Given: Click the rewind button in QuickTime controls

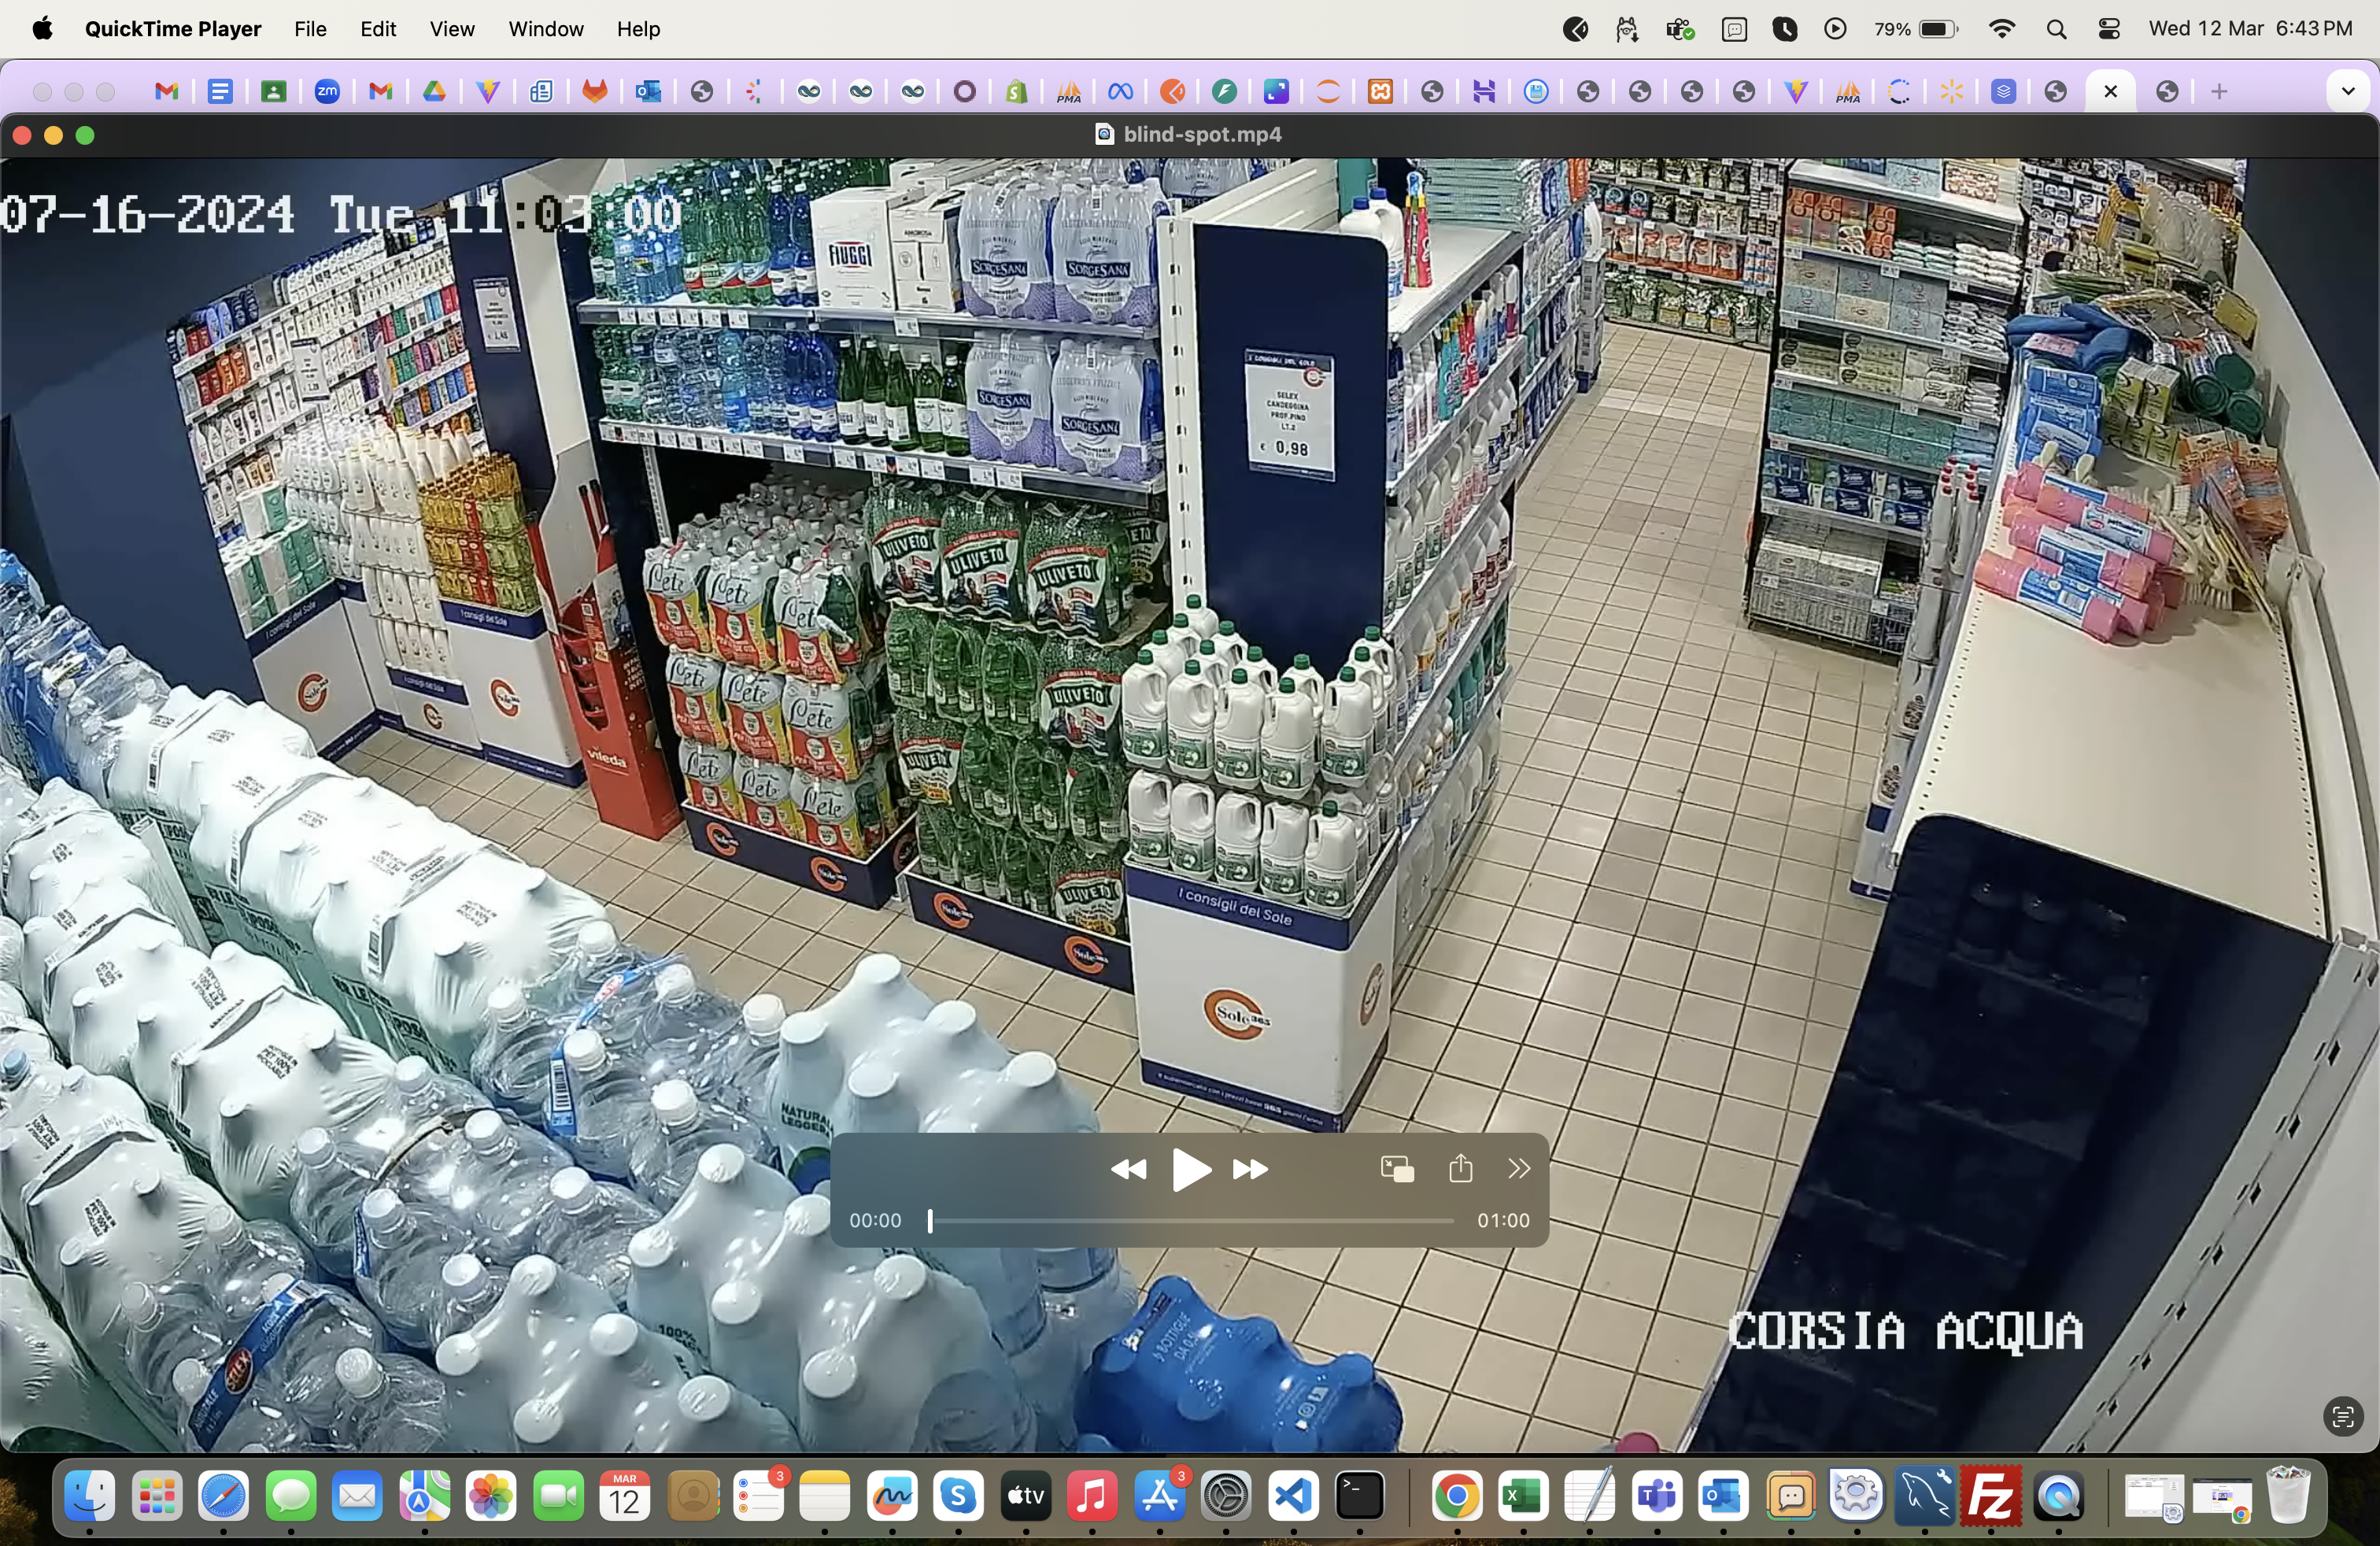Looking at the screenshot, I should click(x=1129, y=1169).
